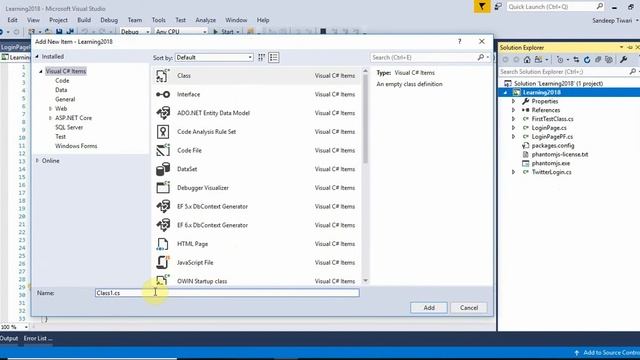This screenshot has height=360, width=640.
Task: Pick the EF 5.x DbContext Generator icon
Action: pyautogui.click(x=163, y=207)
